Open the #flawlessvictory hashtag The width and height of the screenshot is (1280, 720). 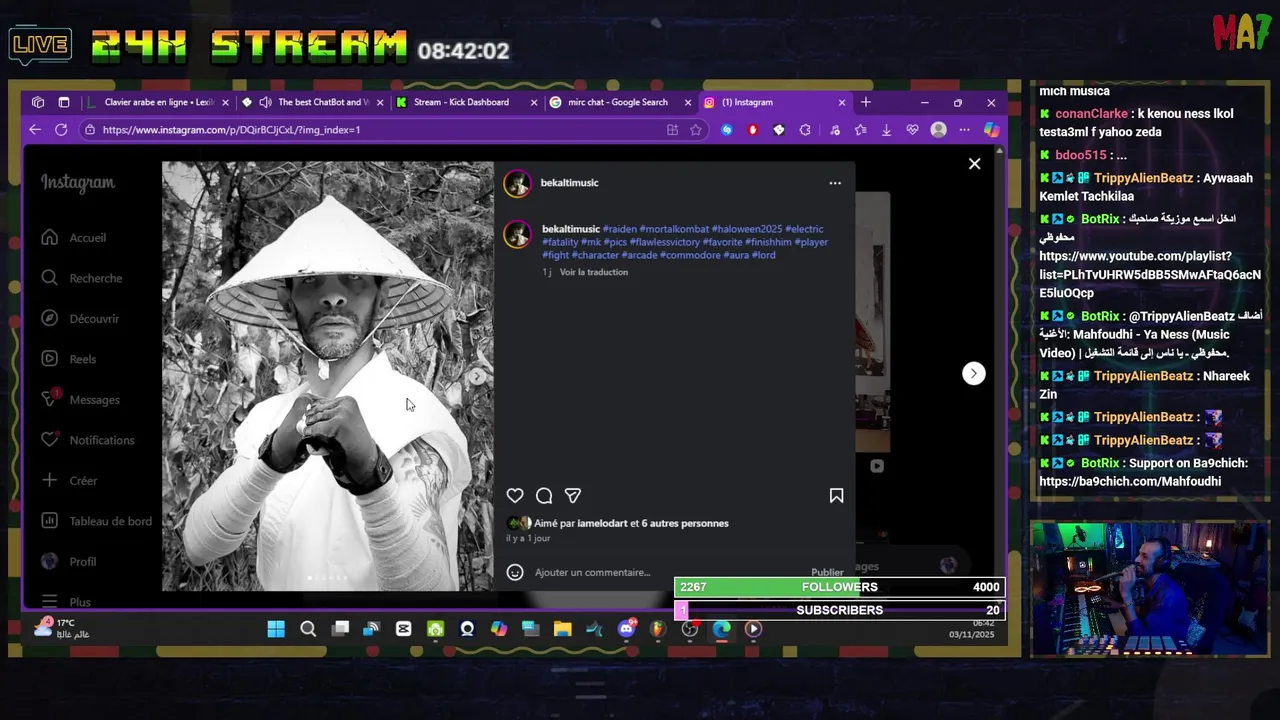[664, 242]
